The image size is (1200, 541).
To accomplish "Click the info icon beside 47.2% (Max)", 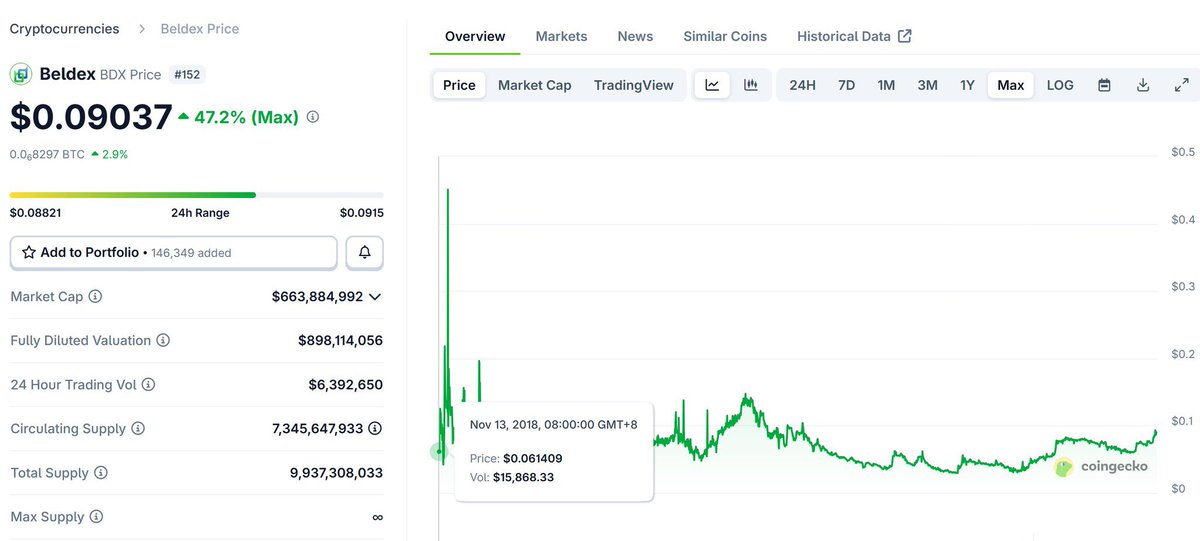I will tap(313, 117).
